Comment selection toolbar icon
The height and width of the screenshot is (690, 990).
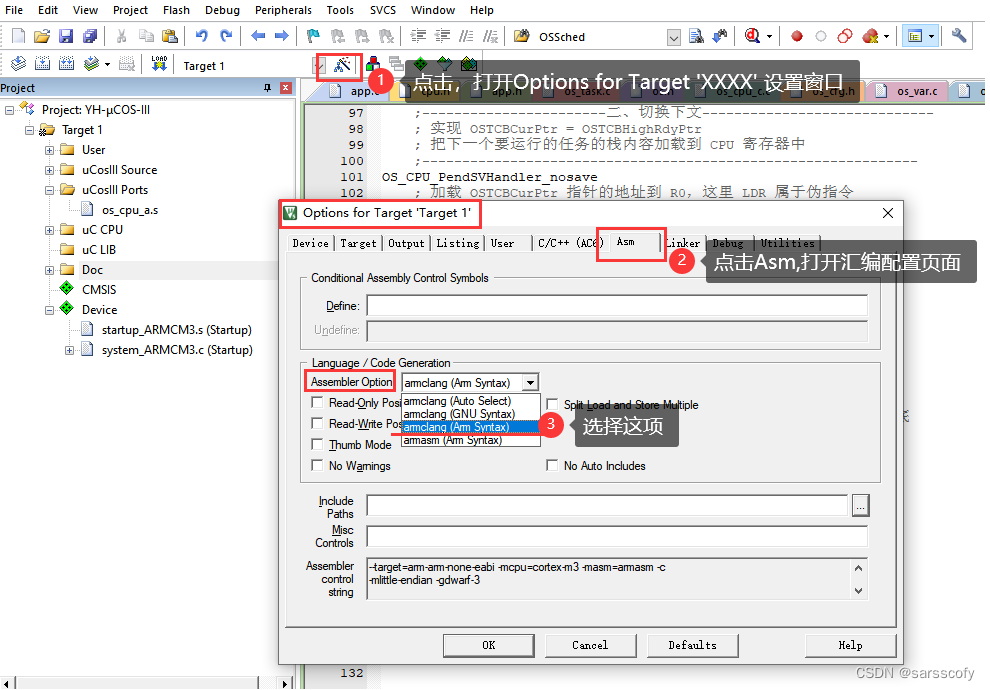pyautogui.click(x=466, y=36)
